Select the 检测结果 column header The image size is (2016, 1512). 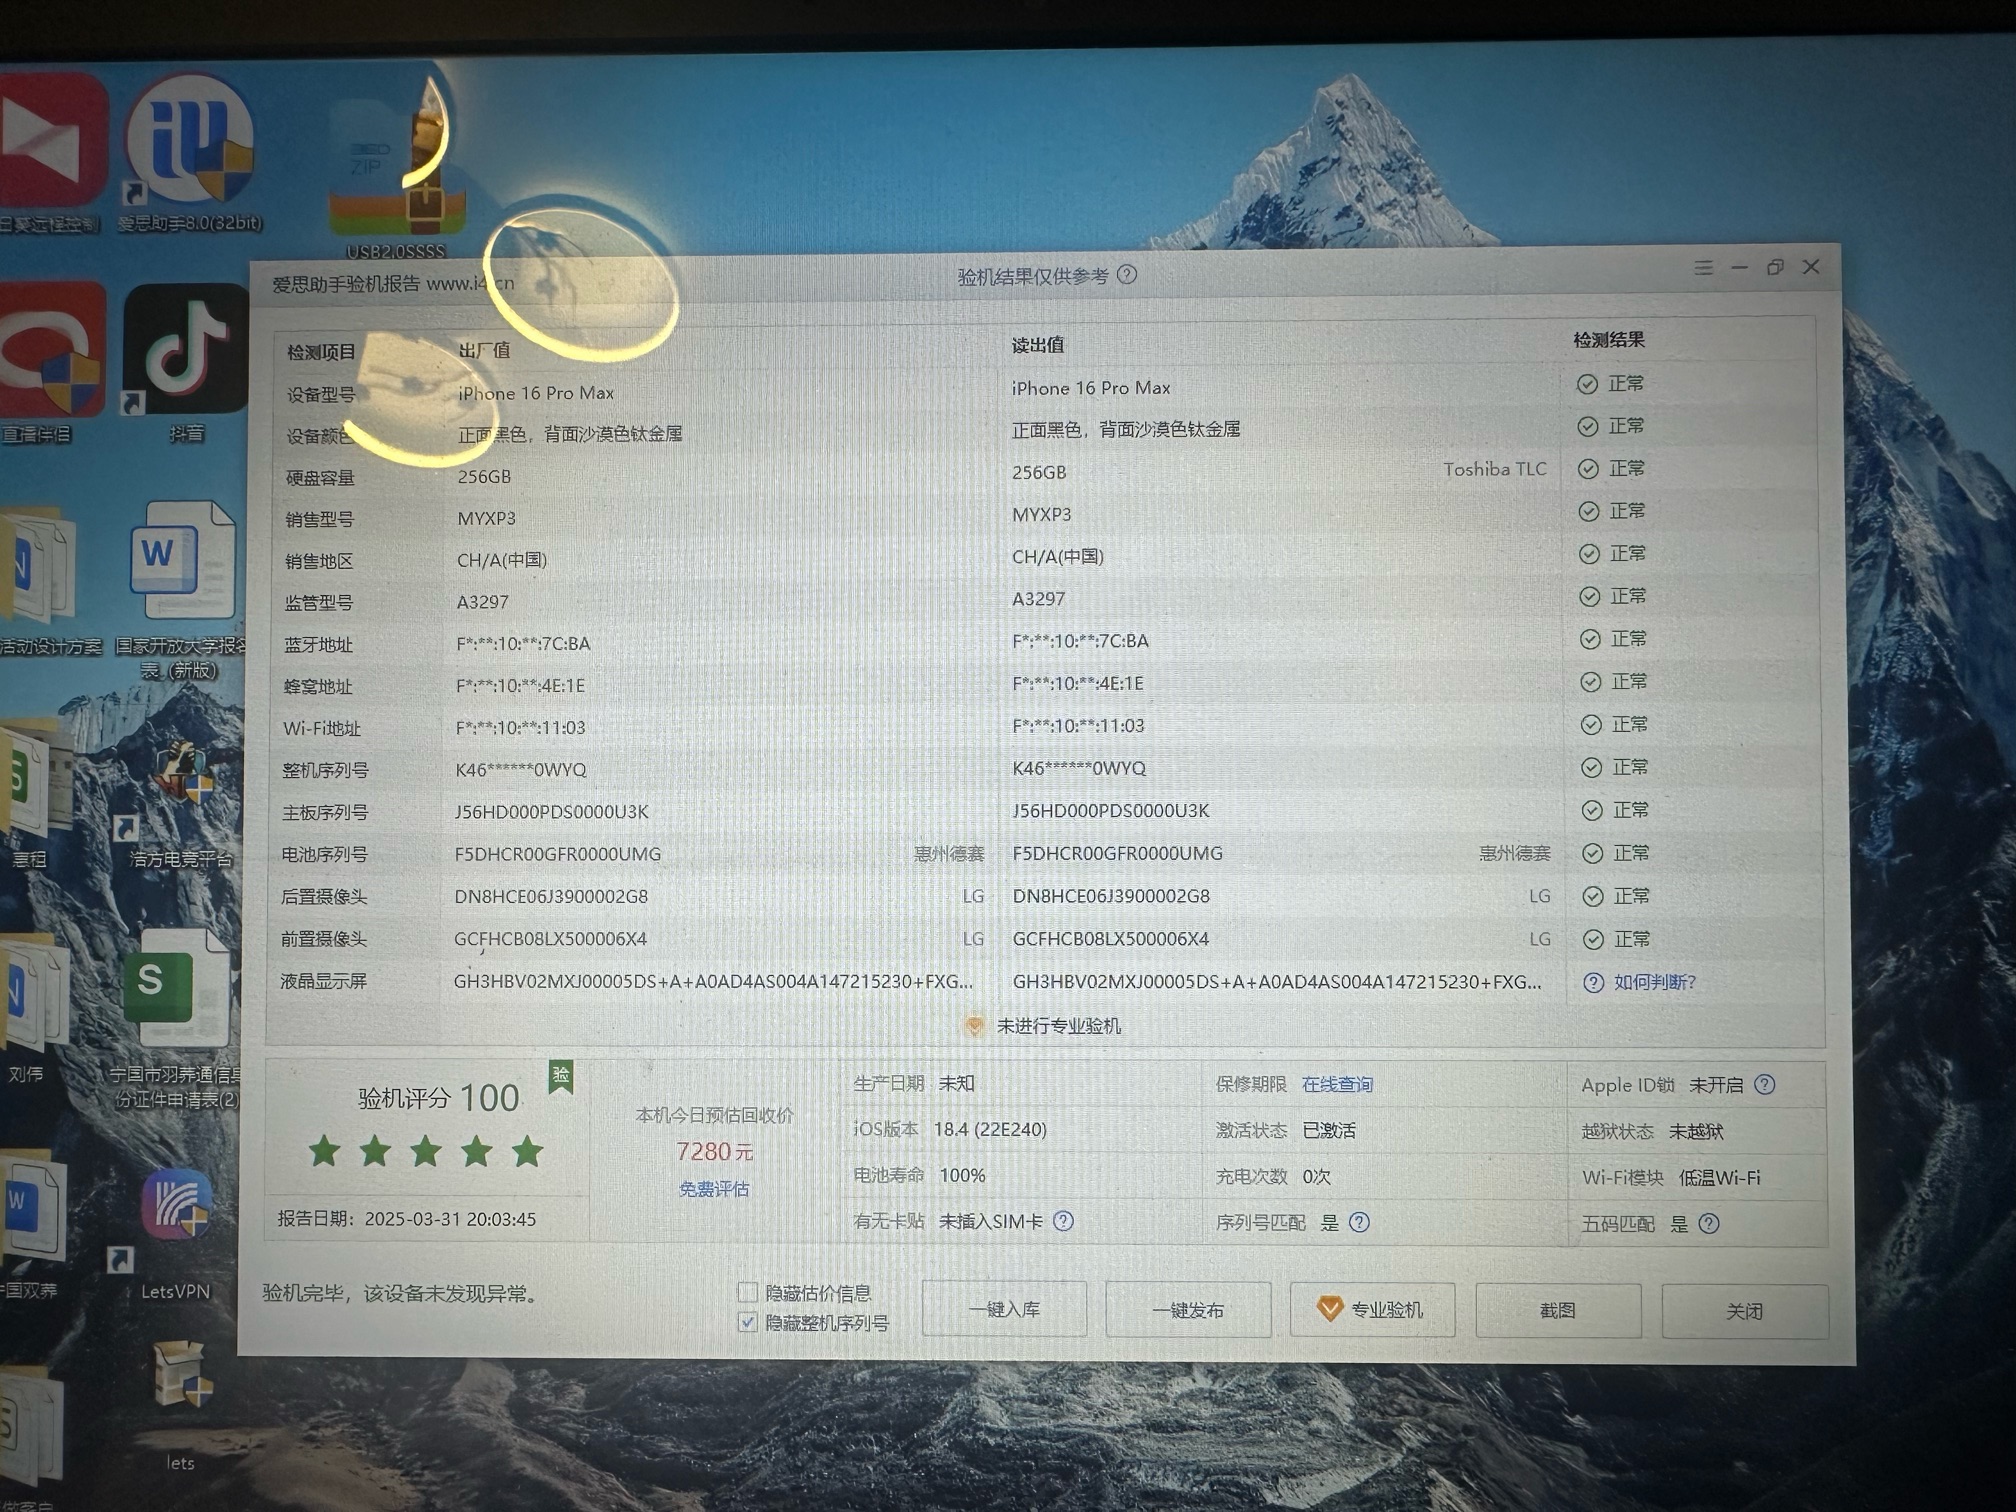1609,340
